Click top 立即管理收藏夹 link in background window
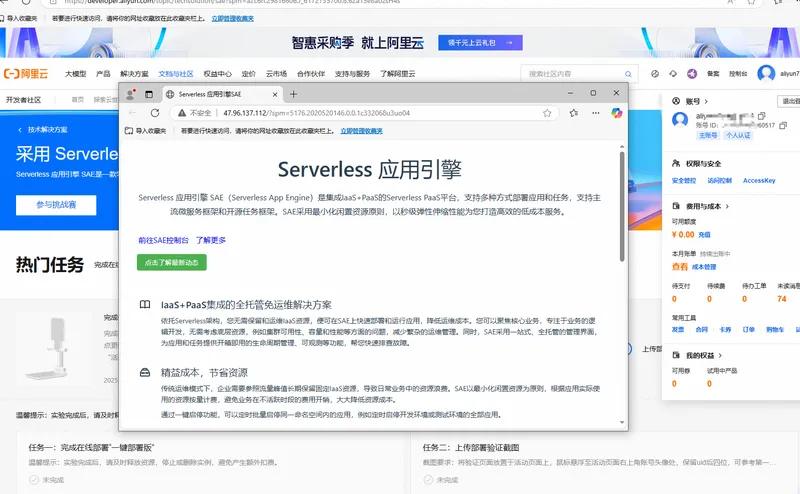Screen dimensions: 800x494 click(232, 18)
